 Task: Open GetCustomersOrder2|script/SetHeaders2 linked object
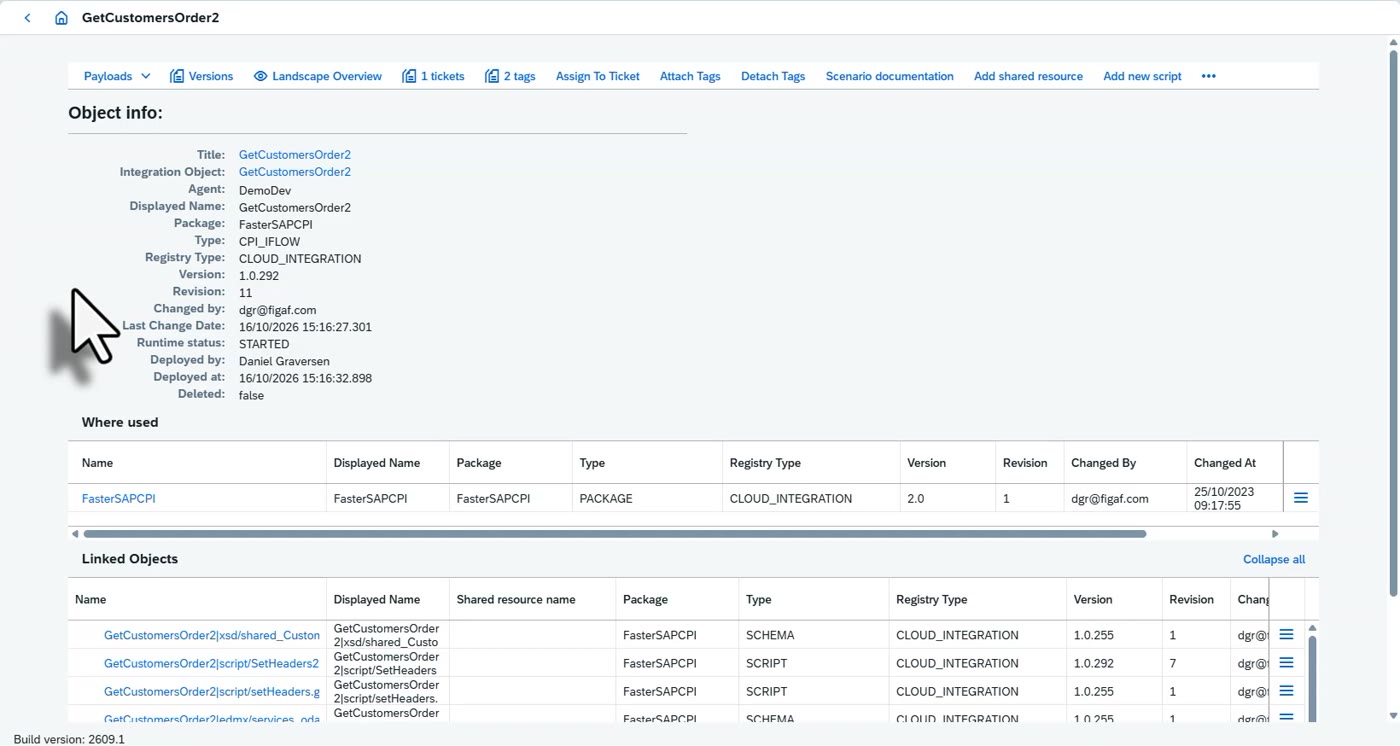[x=212, y=663]
